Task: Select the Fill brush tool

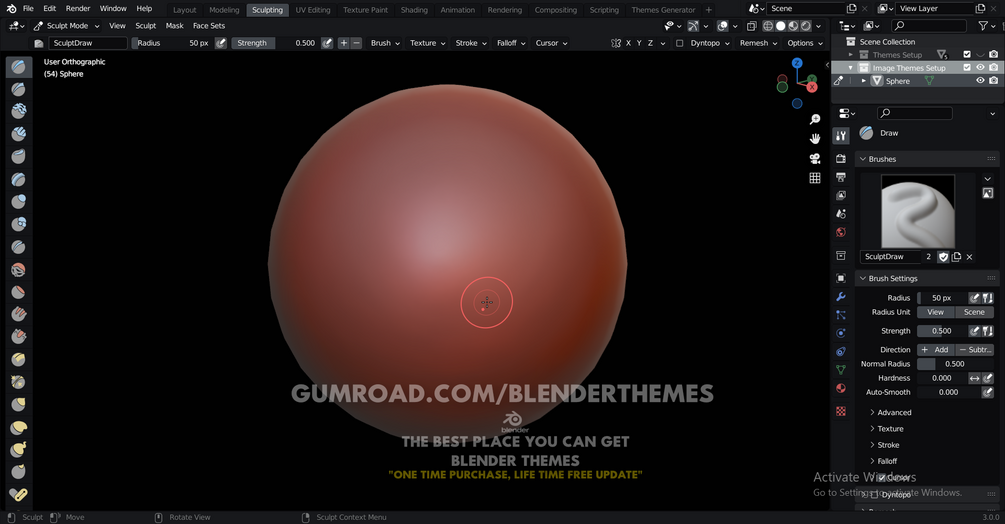Action: click(19, 315)
